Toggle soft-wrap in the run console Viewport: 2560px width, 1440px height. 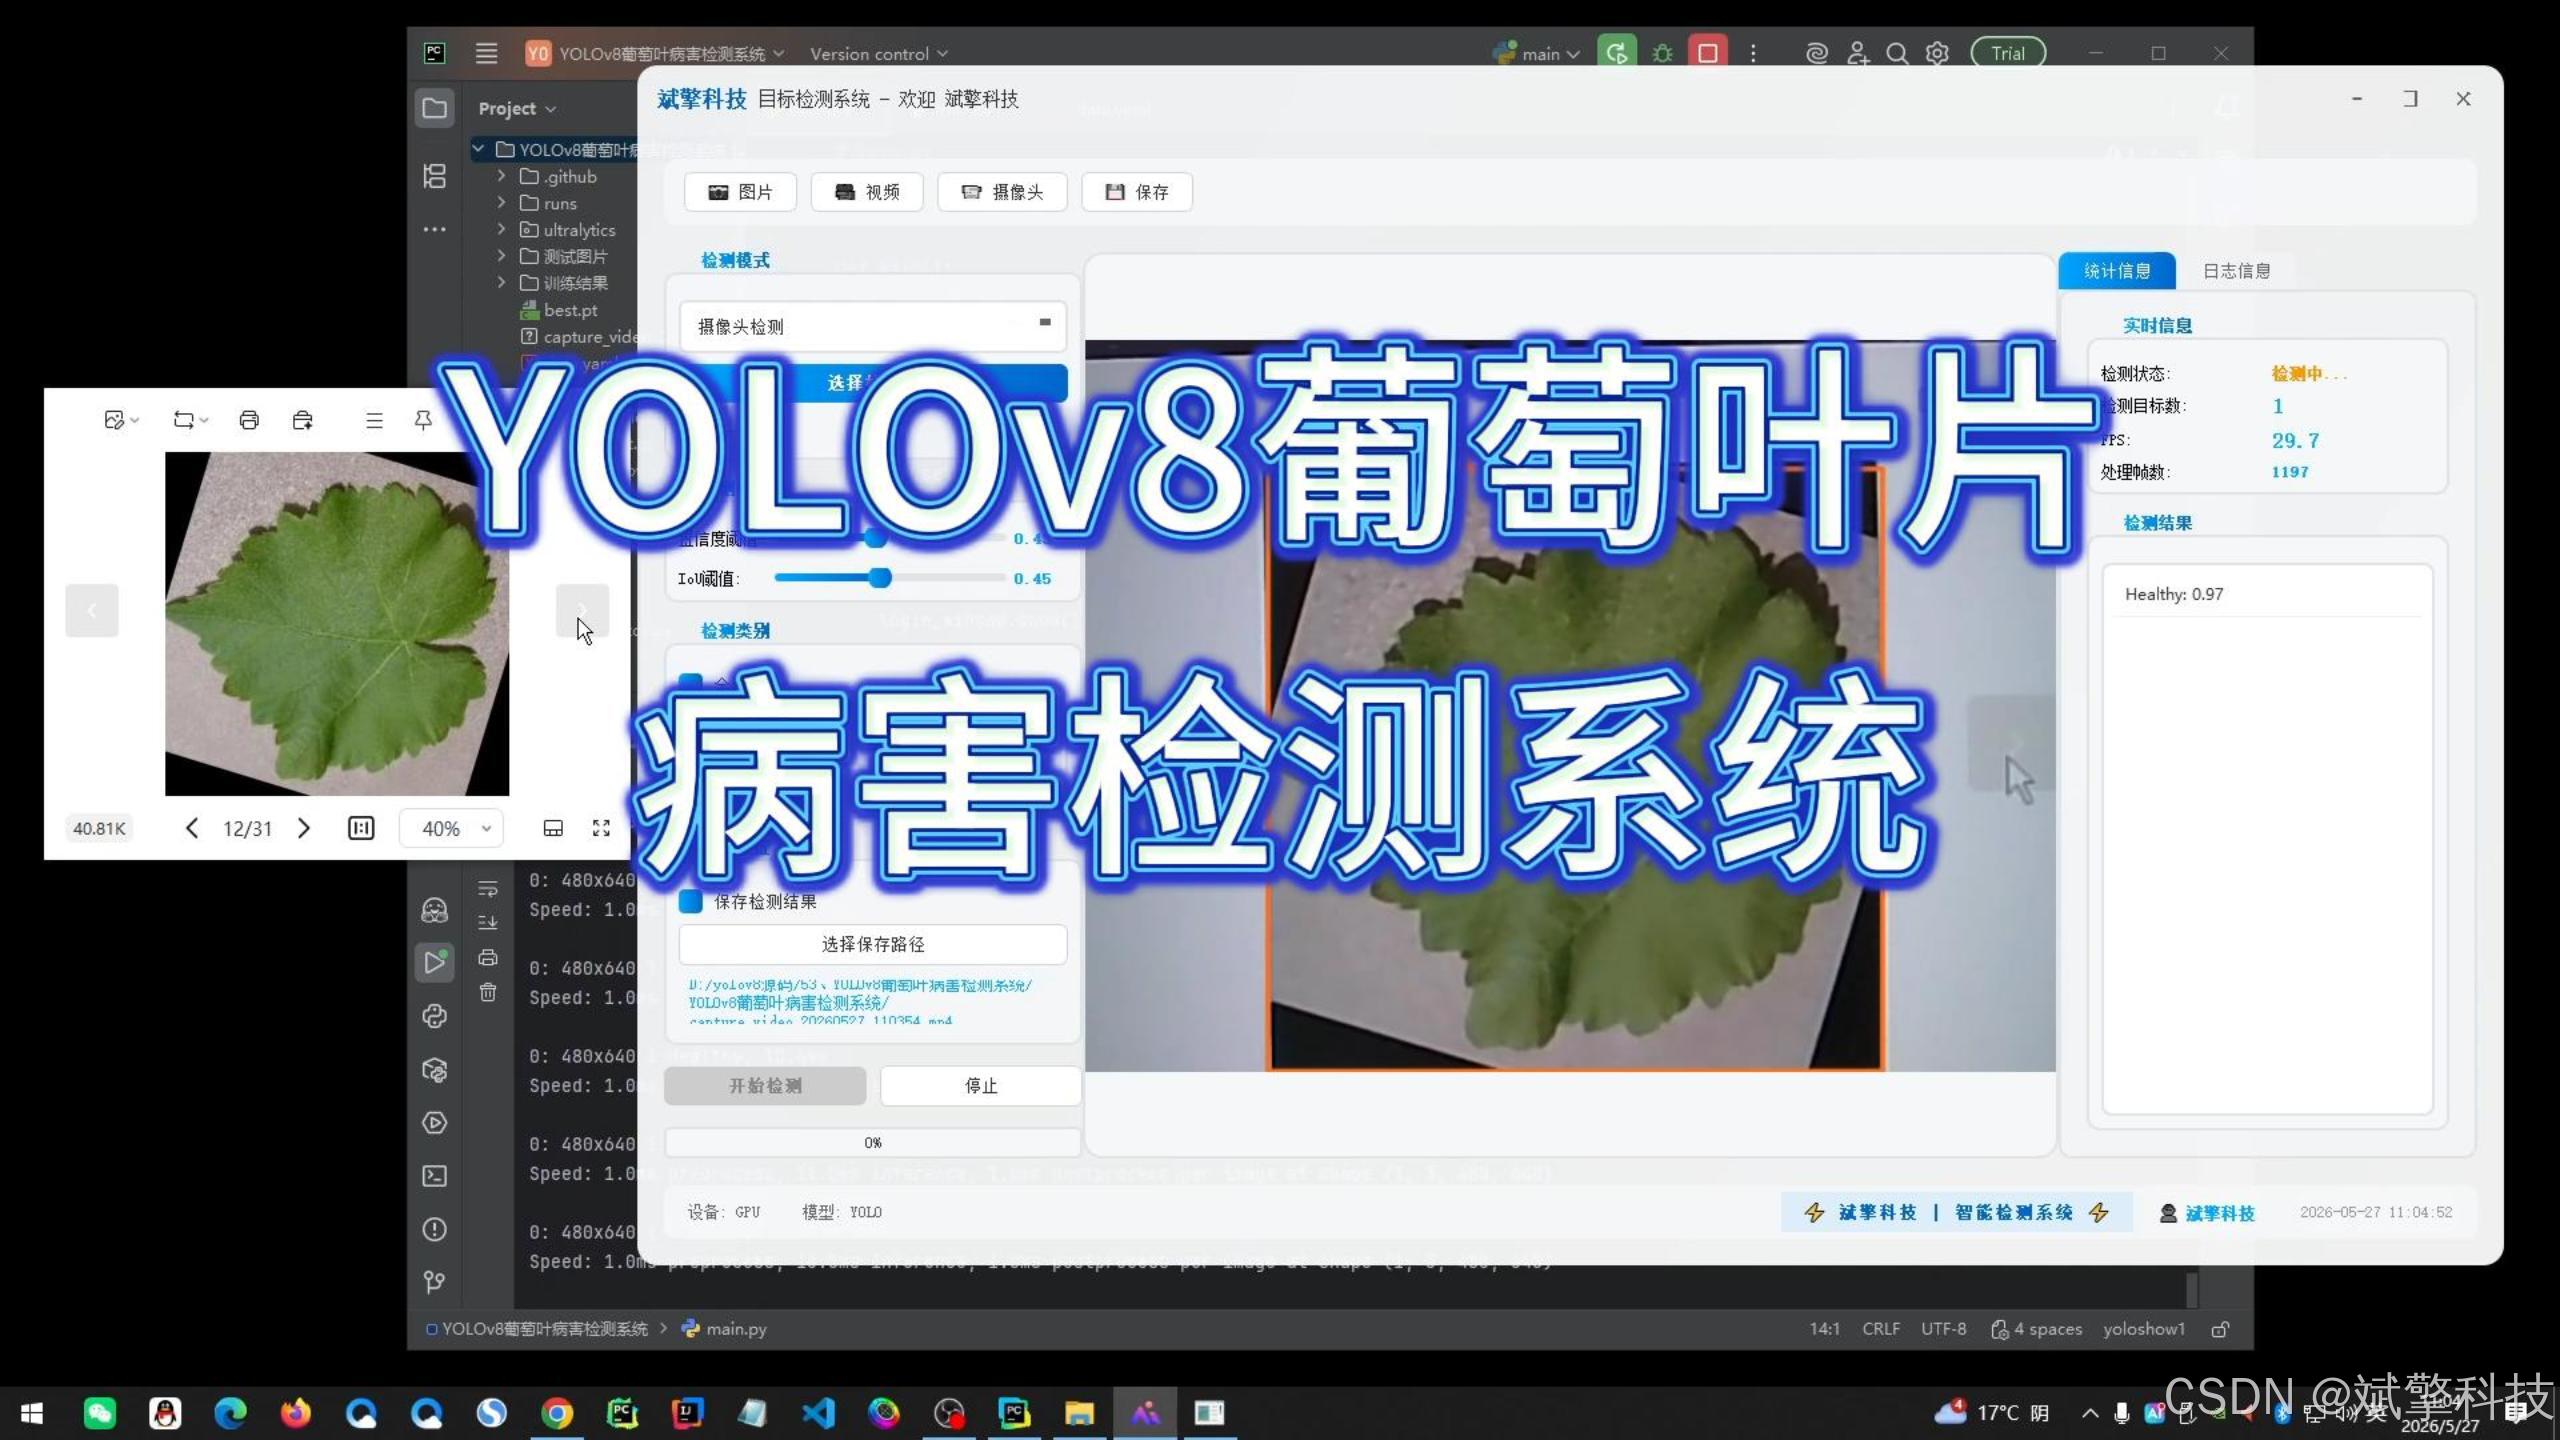(x=488, y=888)
